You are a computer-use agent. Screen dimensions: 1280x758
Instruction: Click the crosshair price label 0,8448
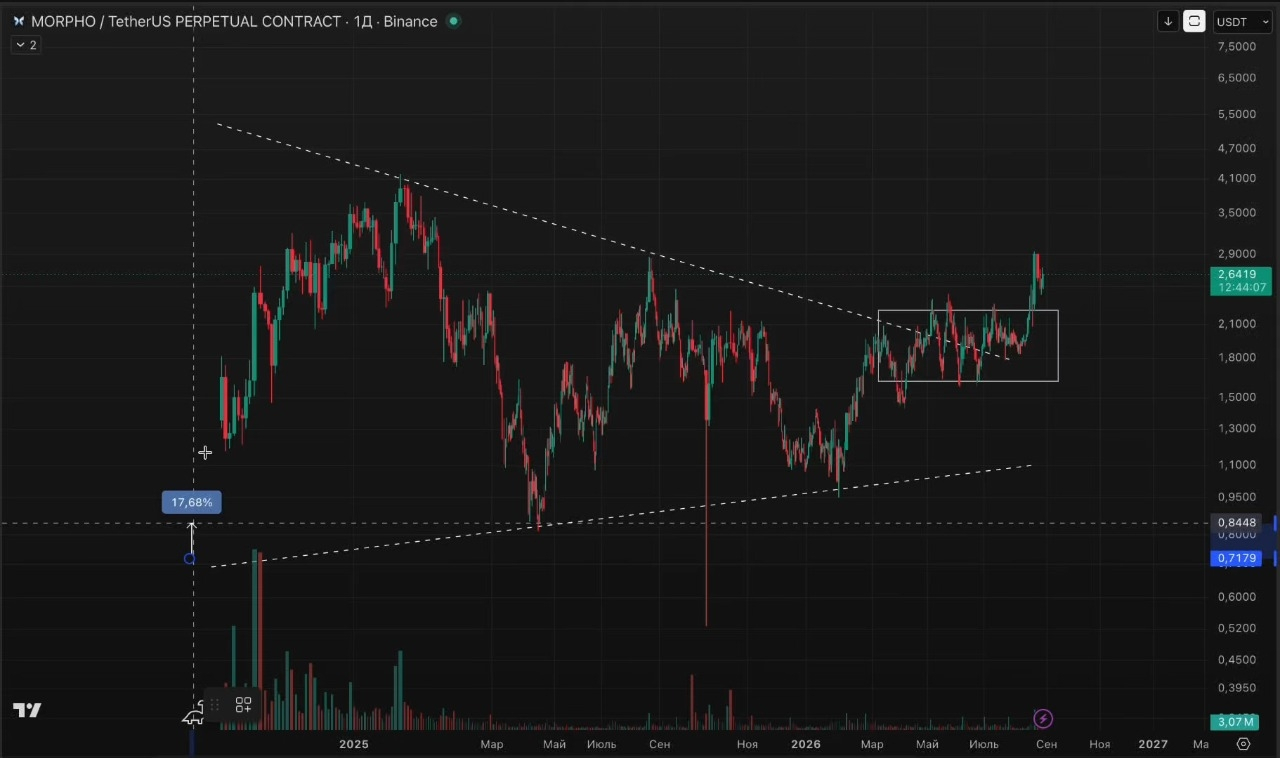pos(1237,522)
